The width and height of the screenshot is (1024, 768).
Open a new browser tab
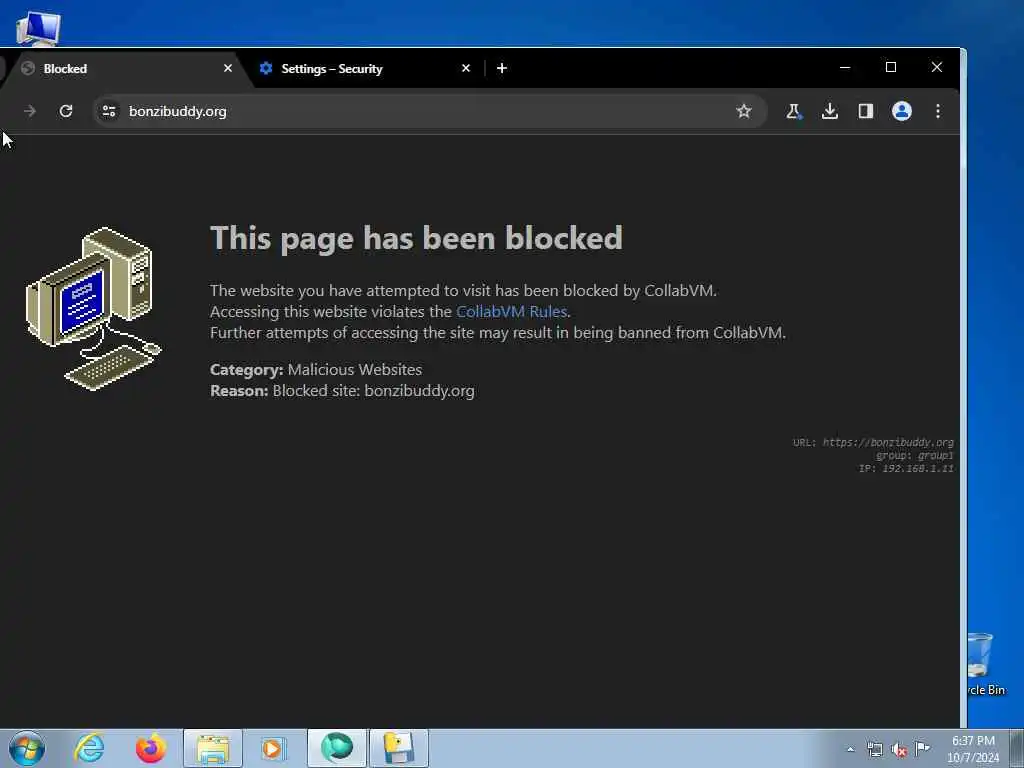[502, 68]
